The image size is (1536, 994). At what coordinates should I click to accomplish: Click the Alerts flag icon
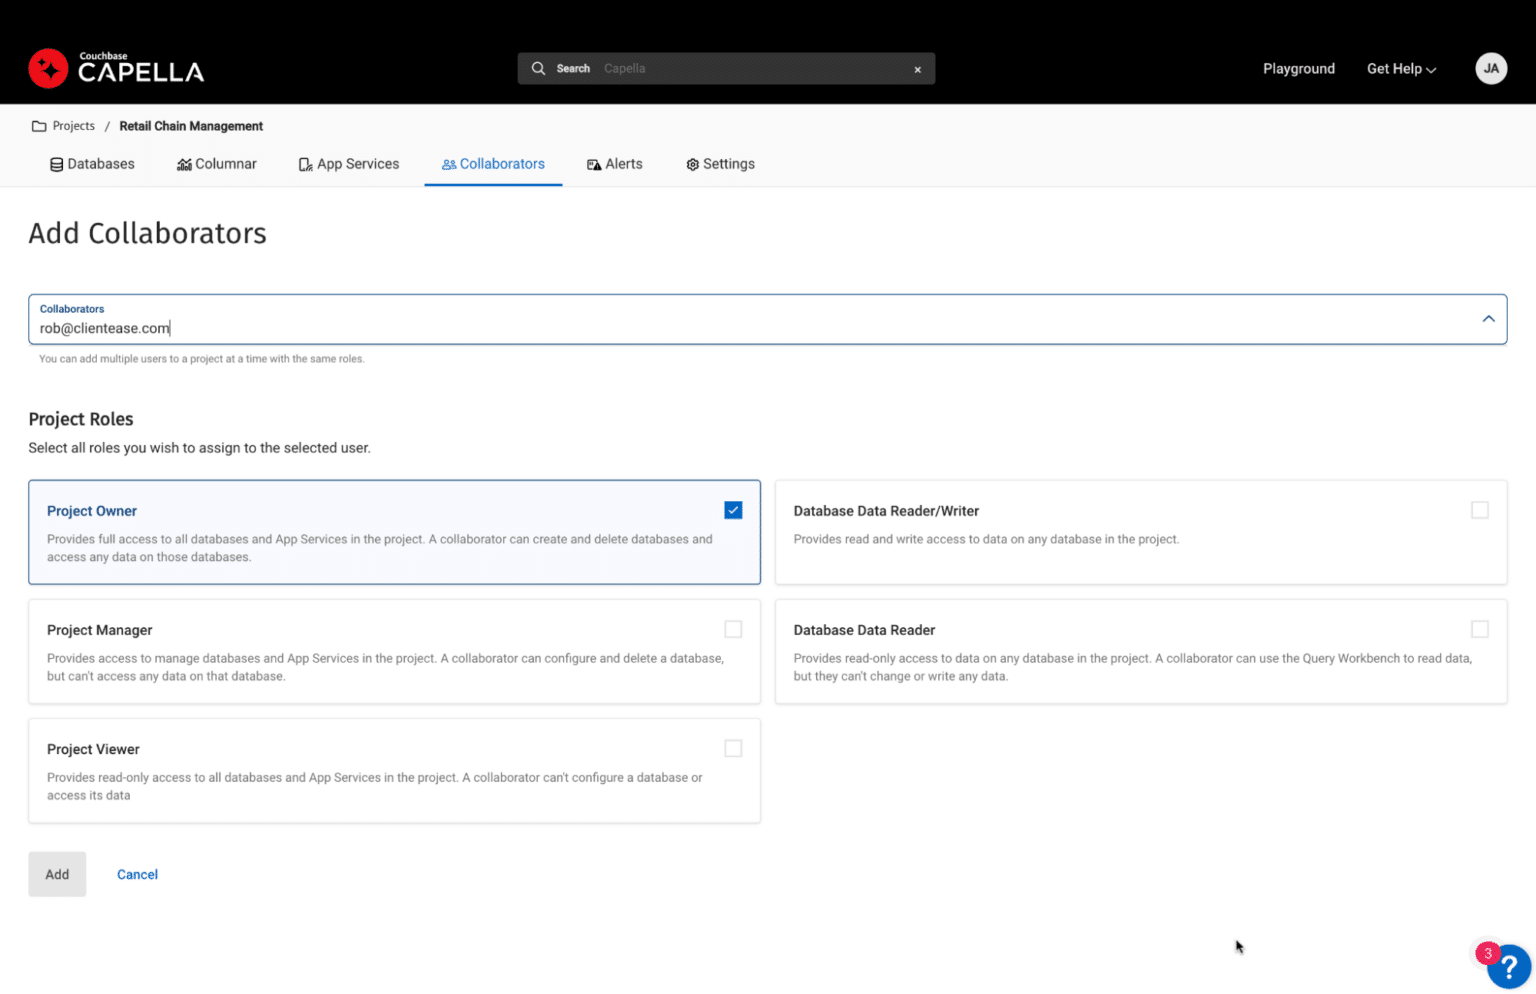tap(594, 163)
